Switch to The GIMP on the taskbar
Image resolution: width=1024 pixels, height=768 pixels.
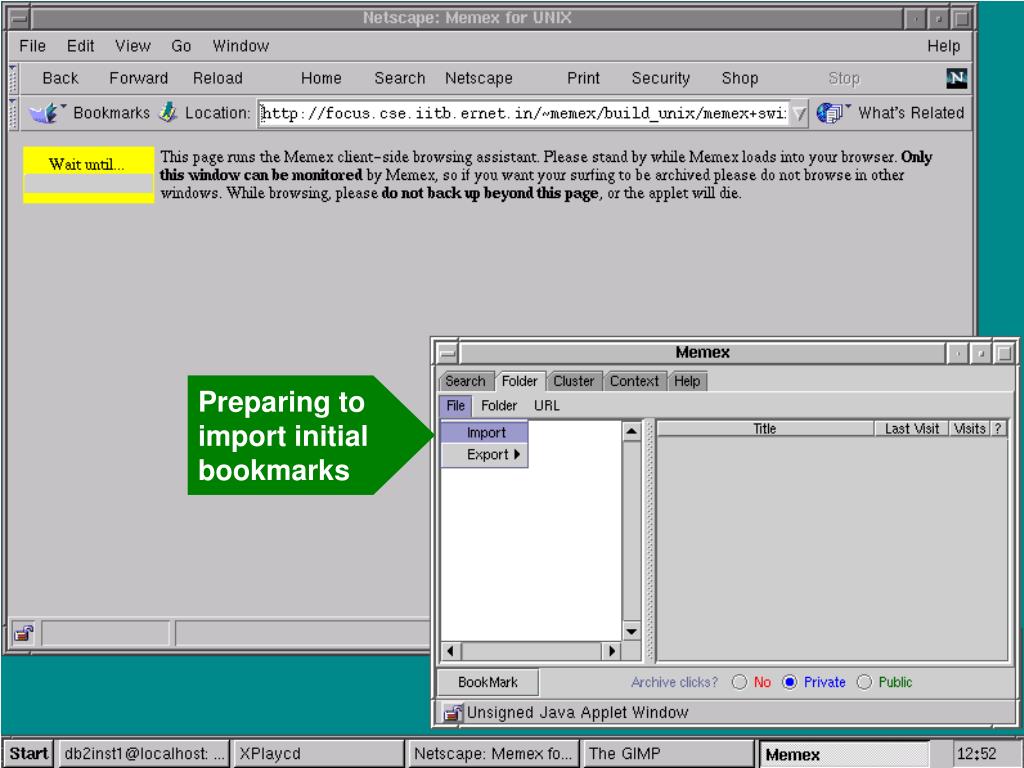click(x=669, y=754)
